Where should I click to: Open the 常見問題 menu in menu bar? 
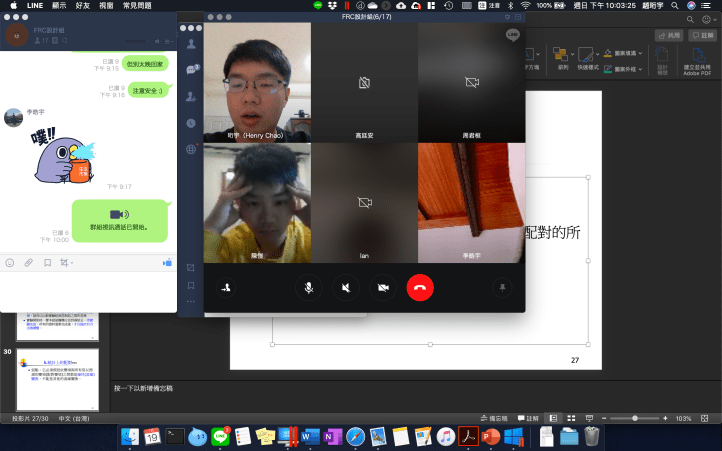(x=137, y=6)
